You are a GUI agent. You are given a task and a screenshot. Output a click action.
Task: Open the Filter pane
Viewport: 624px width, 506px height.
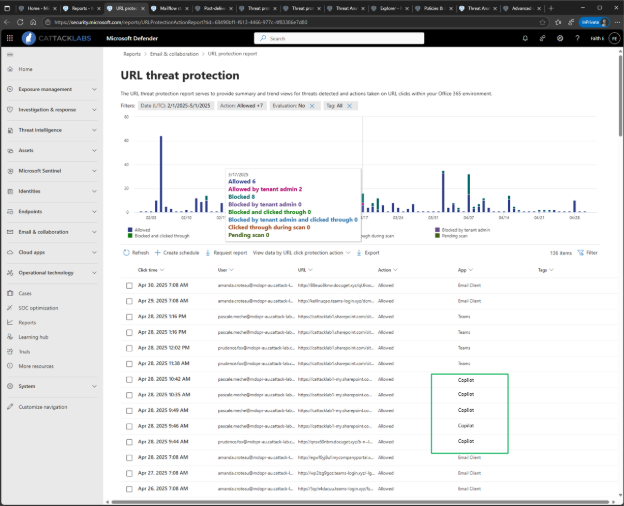(587, 253)
